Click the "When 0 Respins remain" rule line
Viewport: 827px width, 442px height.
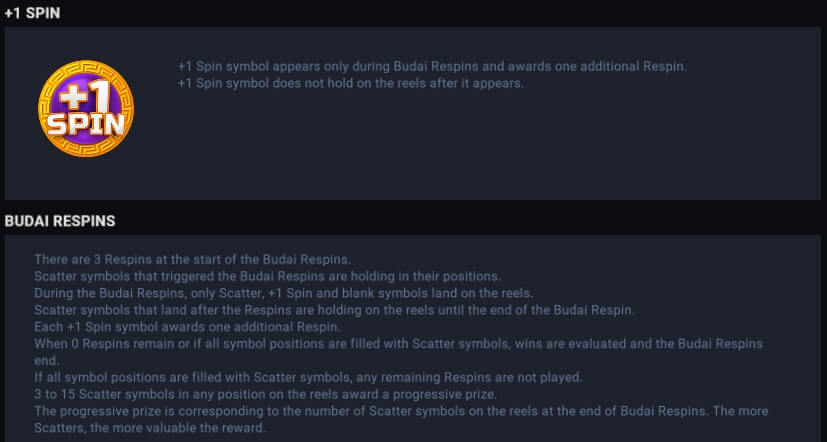[x=398, y=344]
